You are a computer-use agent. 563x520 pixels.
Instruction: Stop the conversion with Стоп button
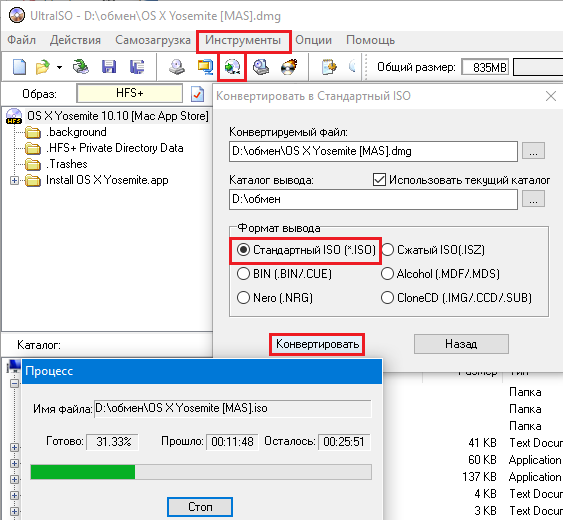coord(200,507)
